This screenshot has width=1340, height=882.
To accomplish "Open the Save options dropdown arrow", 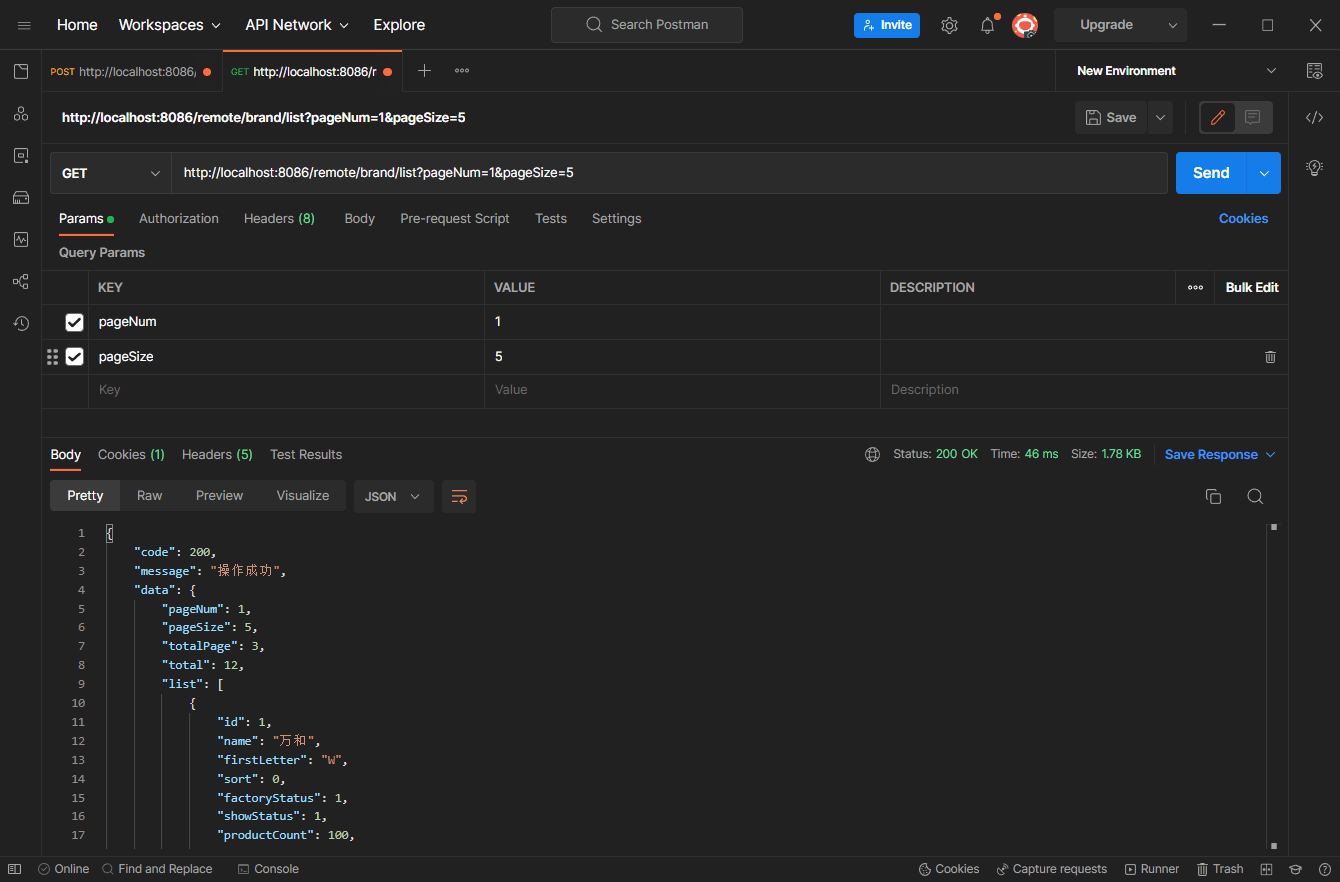I will (x=1160, y=117).
